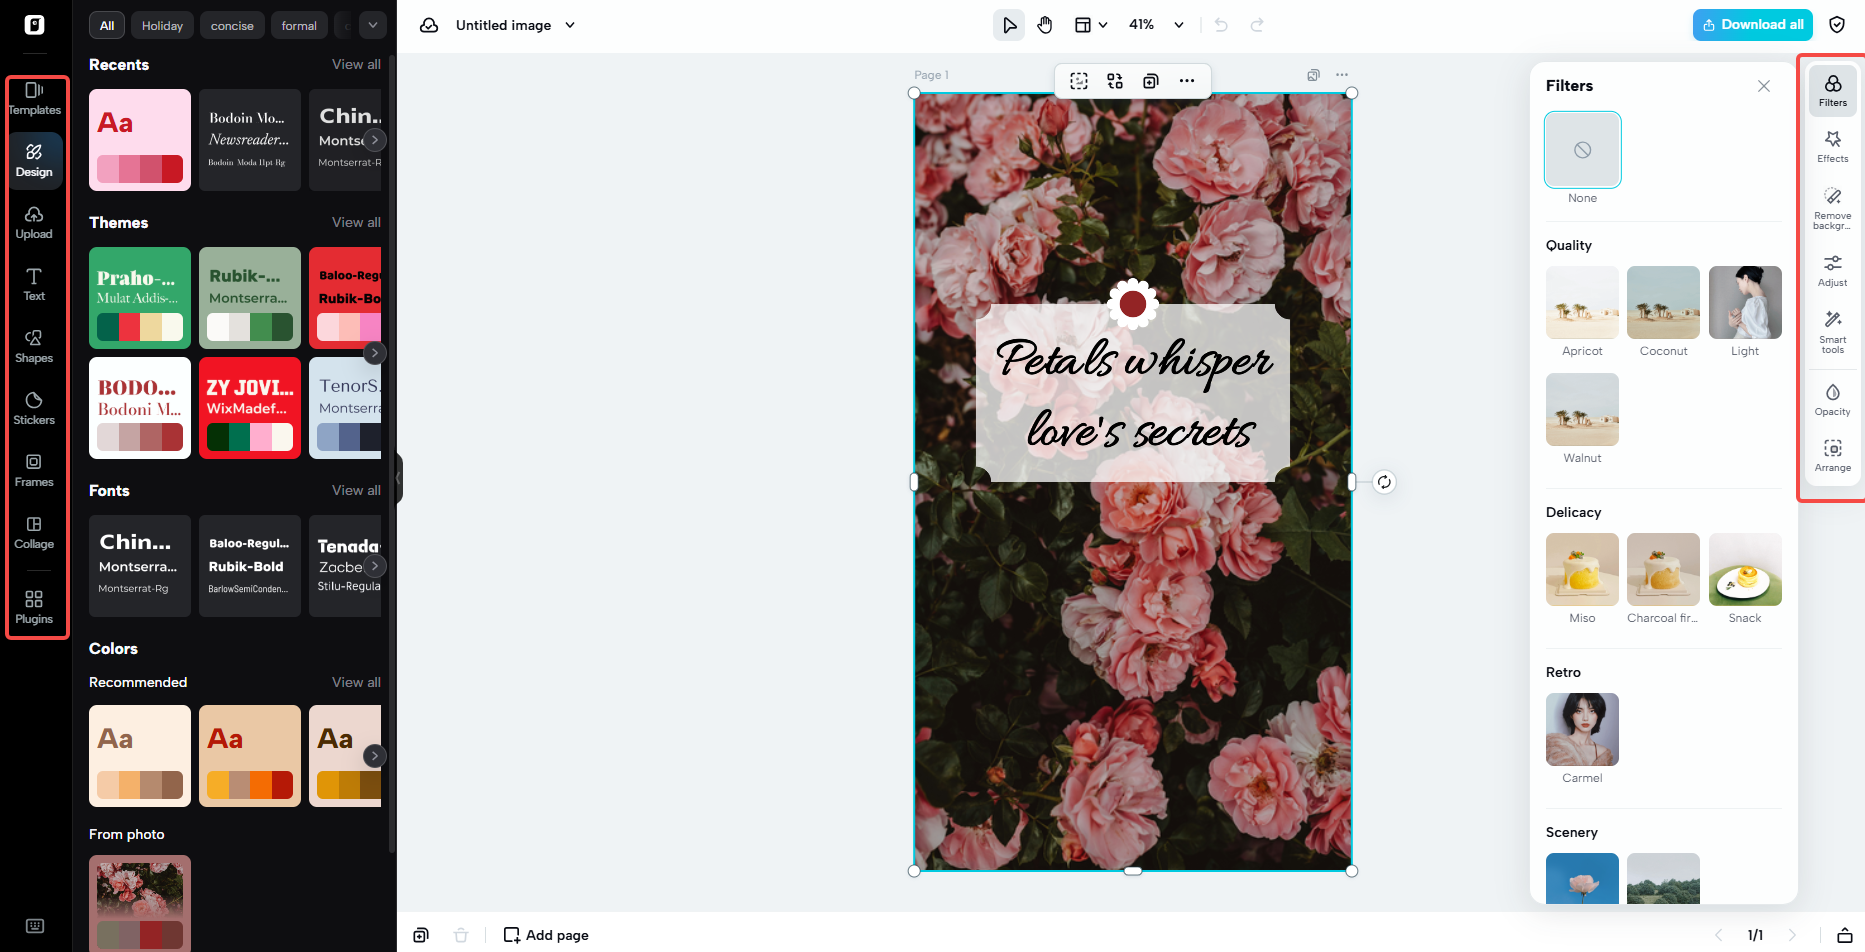The width and height of the screenshot is (1865, 952).
Task: Select the From photo color palette
Action: (140, 903)
